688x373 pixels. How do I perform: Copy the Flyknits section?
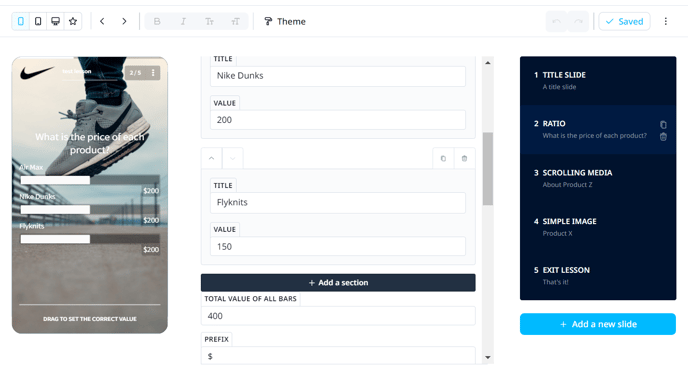coord(443,158)
